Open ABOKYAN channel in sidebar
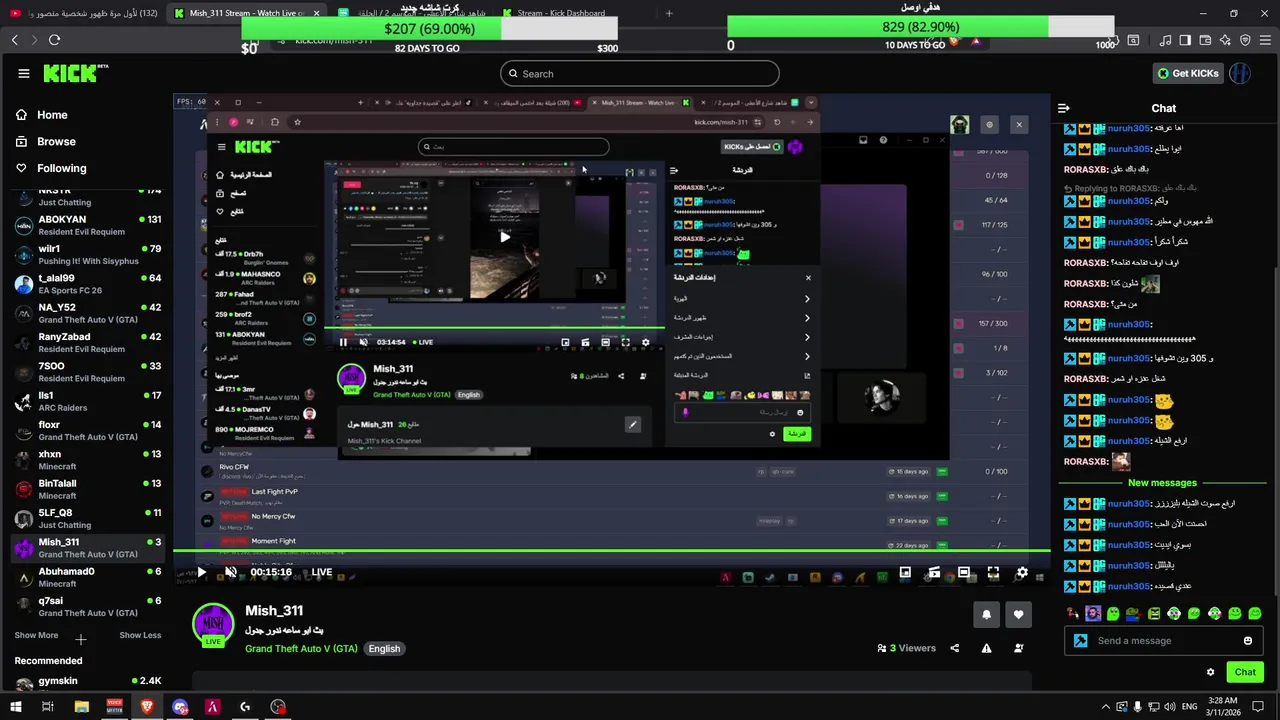The image size is (1280, 720). point(87,225)
